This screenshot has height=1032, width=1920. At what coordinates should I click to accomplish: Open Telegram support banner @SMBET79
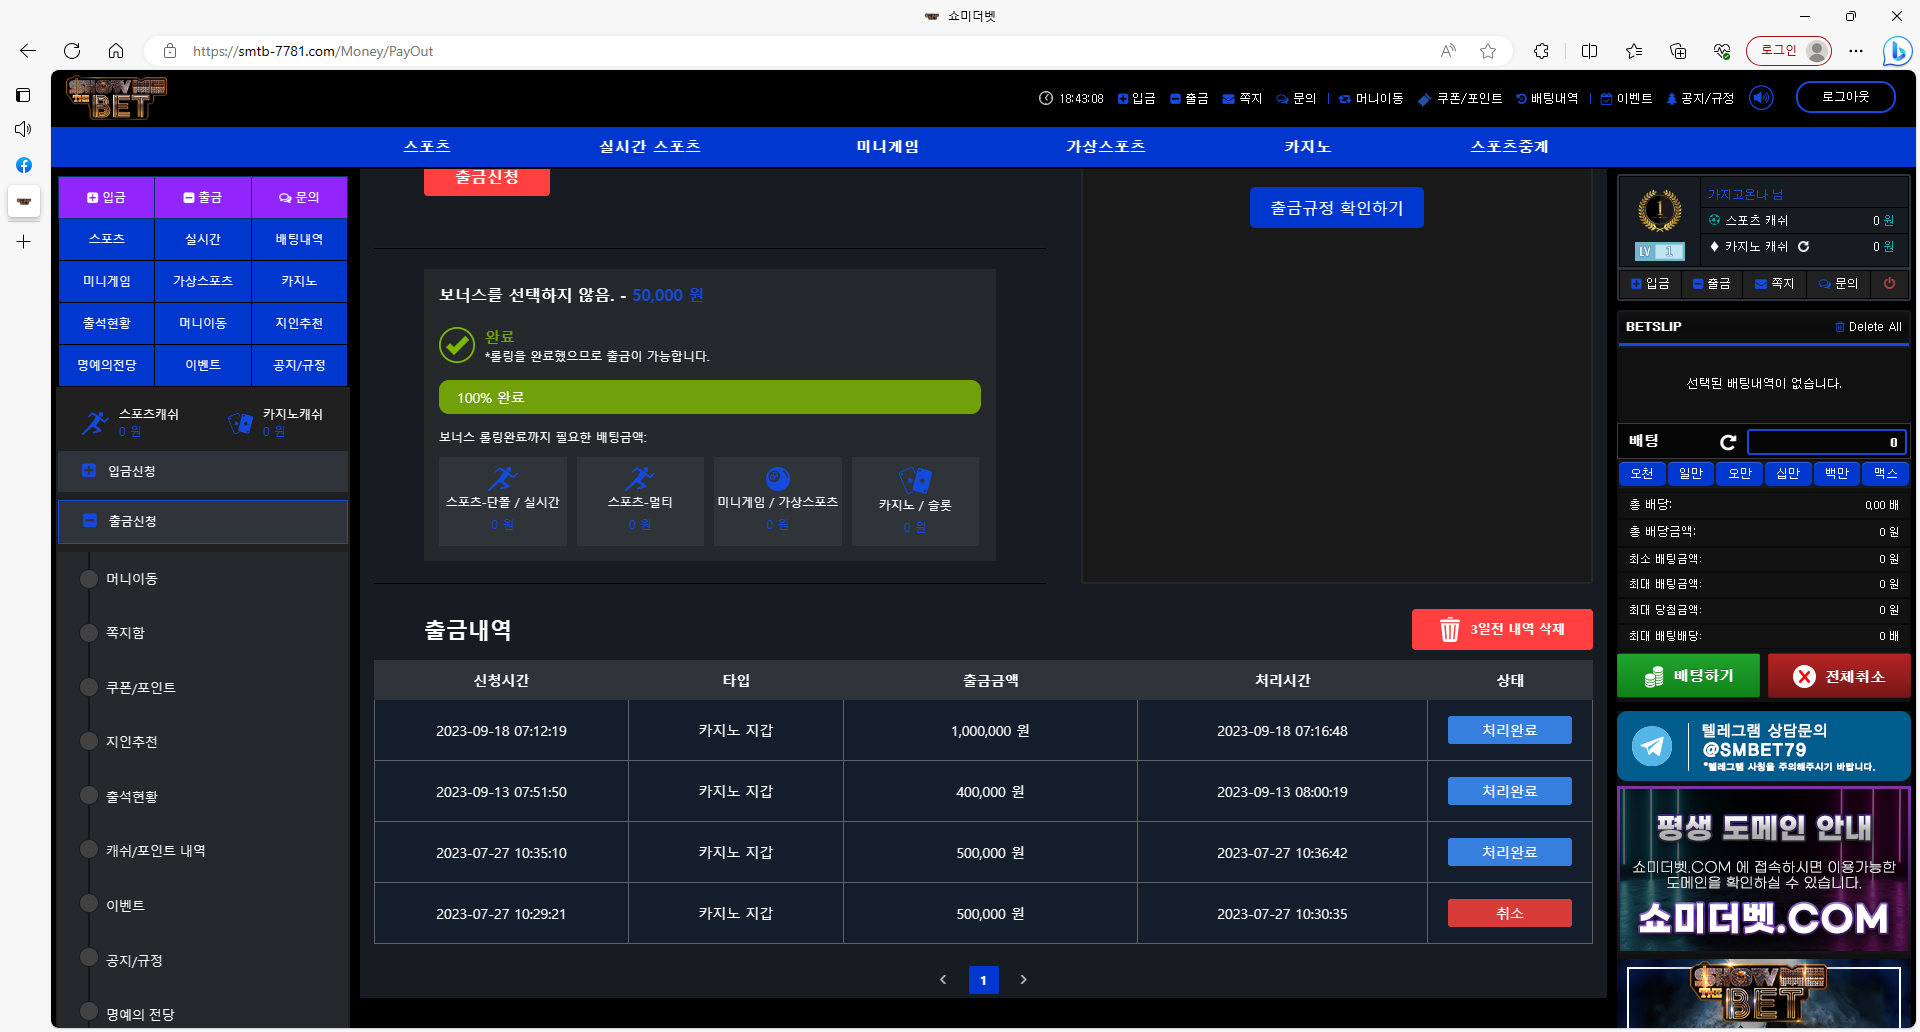1763,746
